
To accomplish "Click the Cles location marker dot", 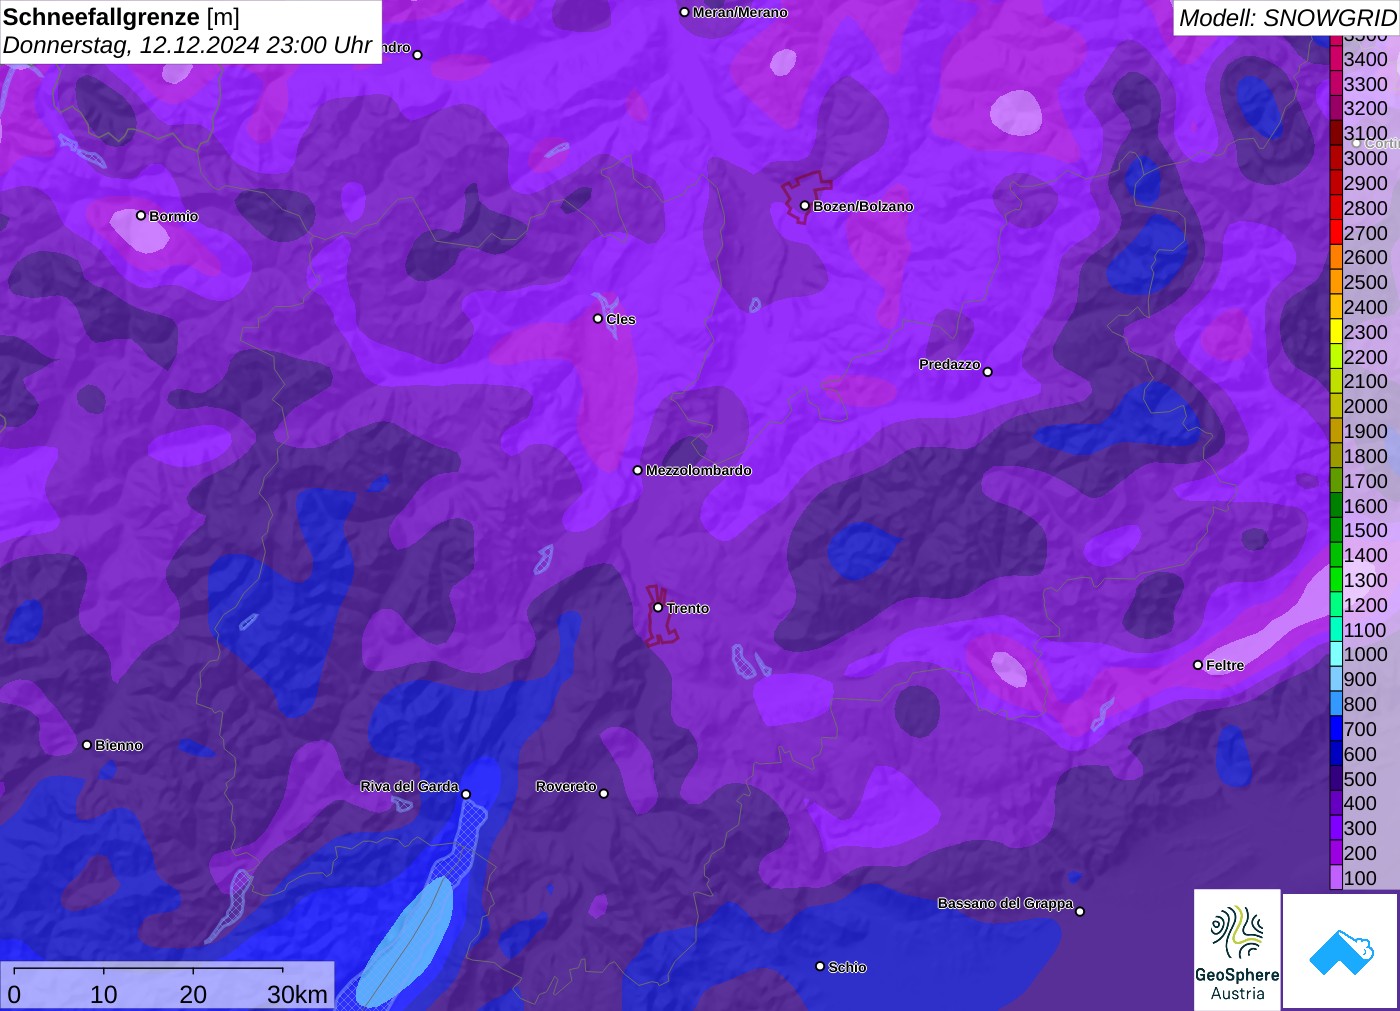I will coord(598,318).
